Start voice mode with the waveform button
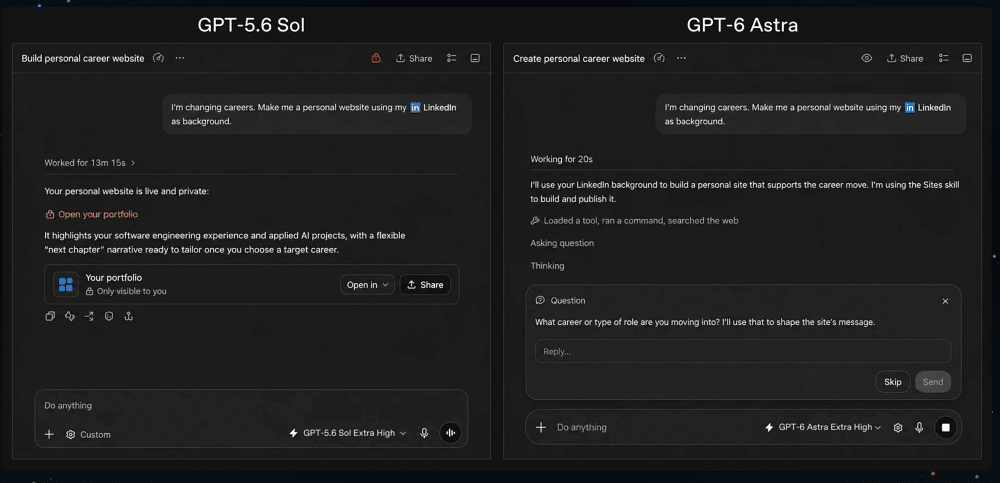 click(x=450, y=433)
